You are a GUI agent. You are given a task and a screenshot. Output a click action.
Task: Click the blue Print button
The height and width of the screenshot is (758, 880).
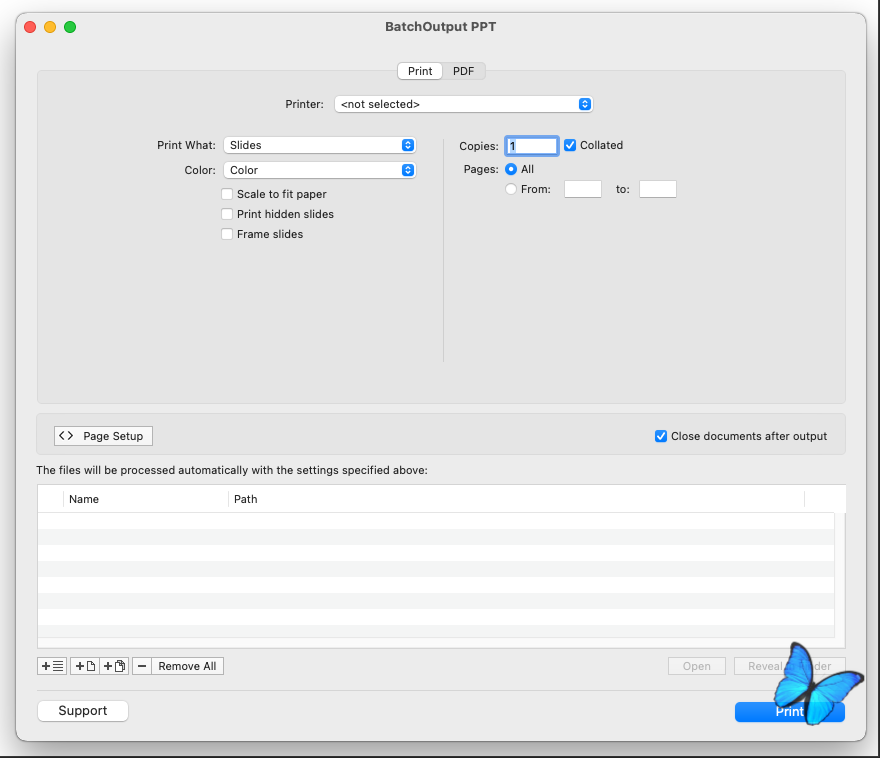tap(789, 712)
